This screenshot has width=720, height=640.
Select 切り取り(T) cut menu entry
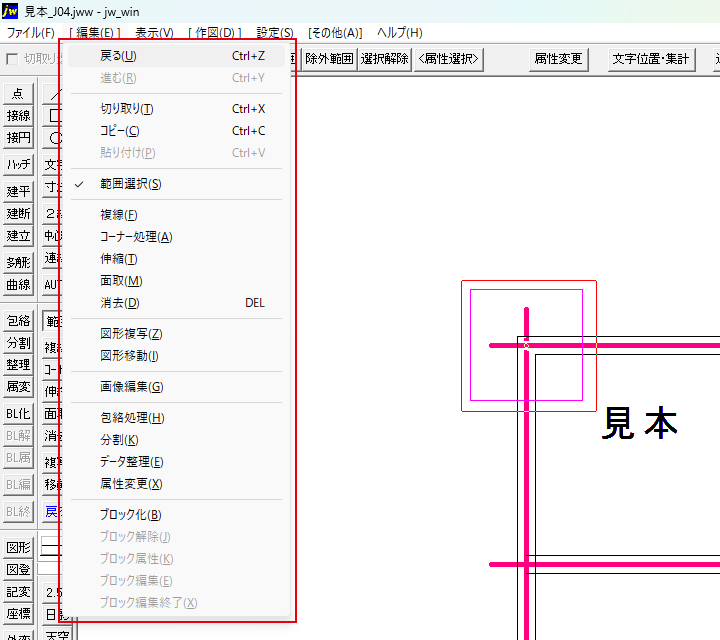pyautogui.click(x=176, y=109)
